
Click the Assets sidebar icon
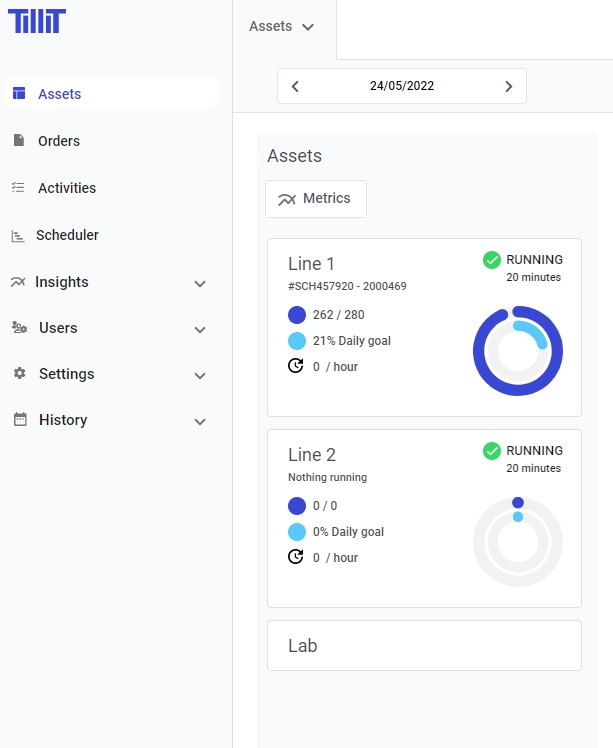click(18, 94)
